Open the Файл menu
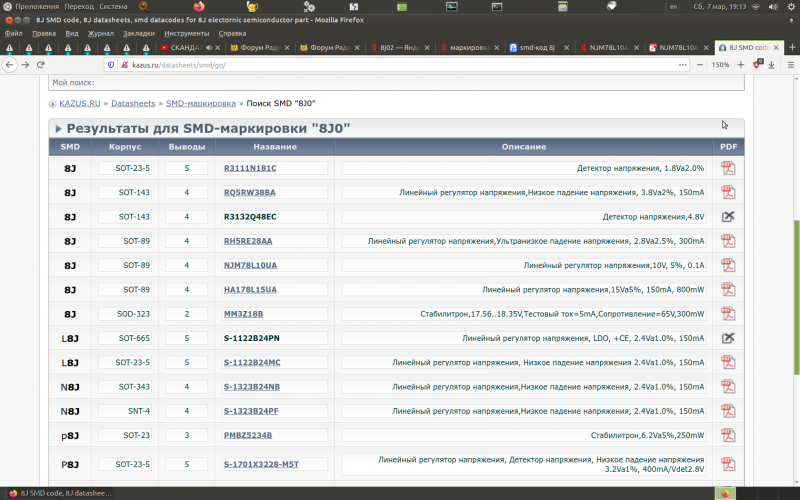 click(x=13, y=33)
